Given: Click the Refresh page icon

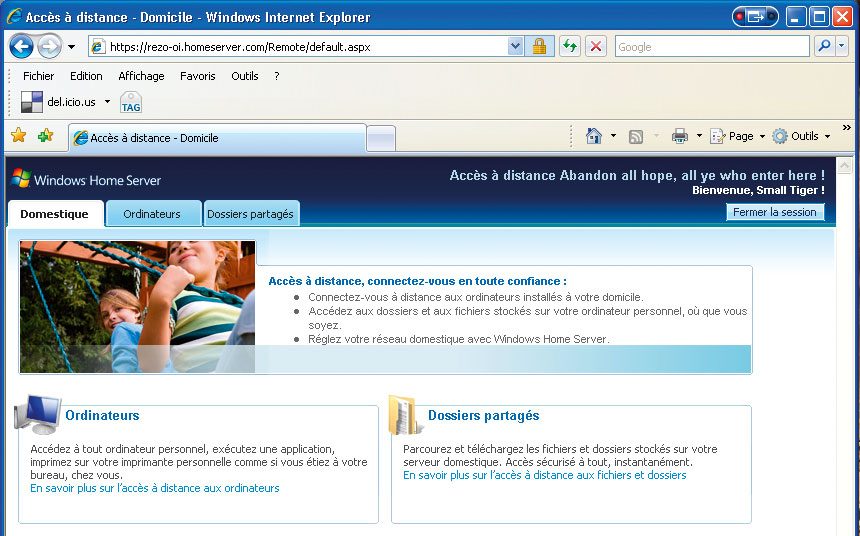Looking at the screenshot, I should (x=569, y=46).
